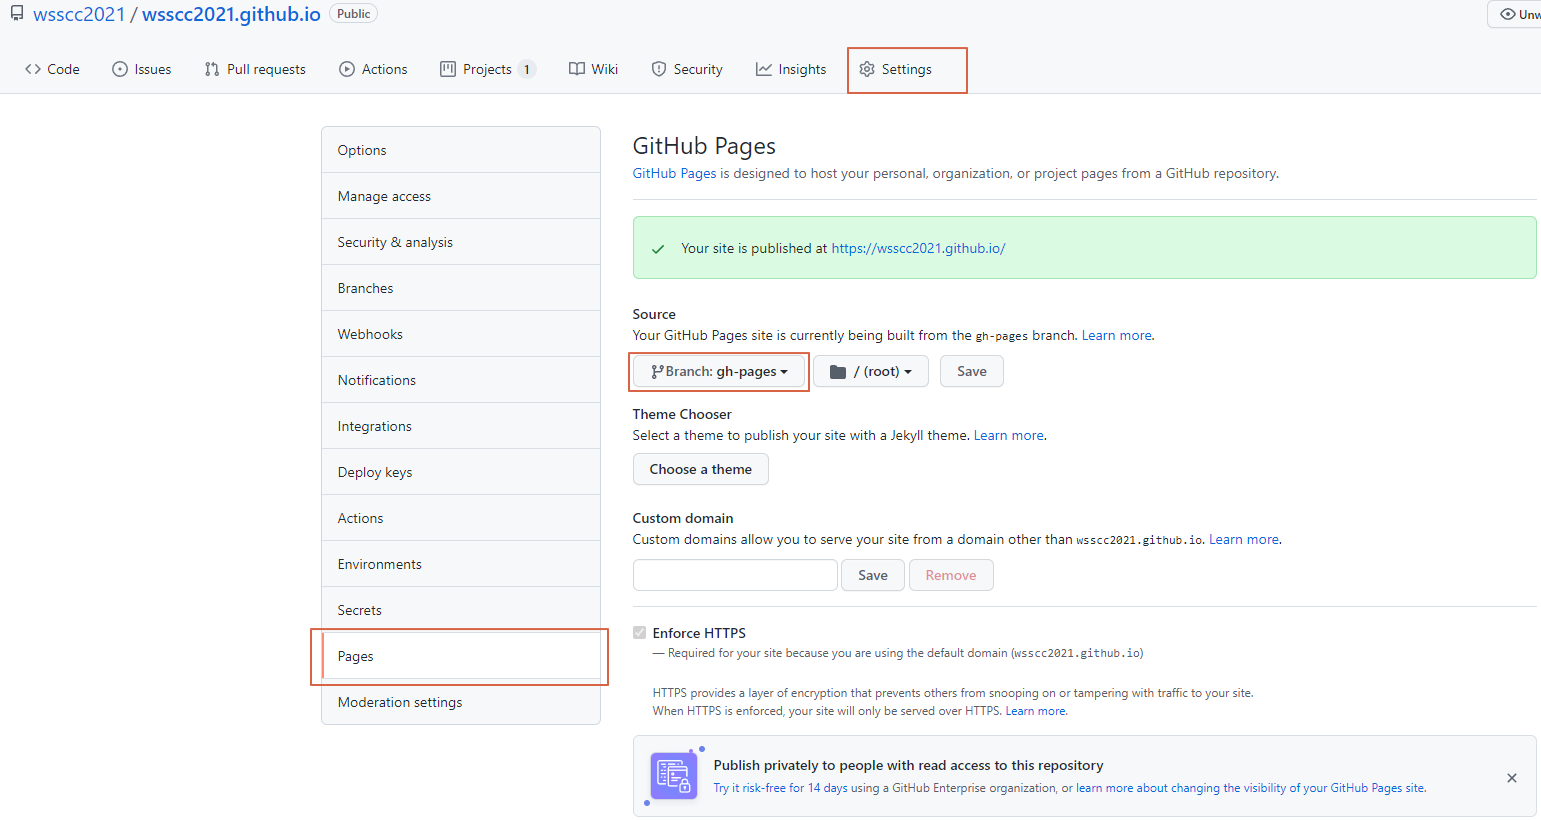The height and width of the screenshot is (820, 1541).
Task: Click the custom domain input field
Action: coord(735,575)
